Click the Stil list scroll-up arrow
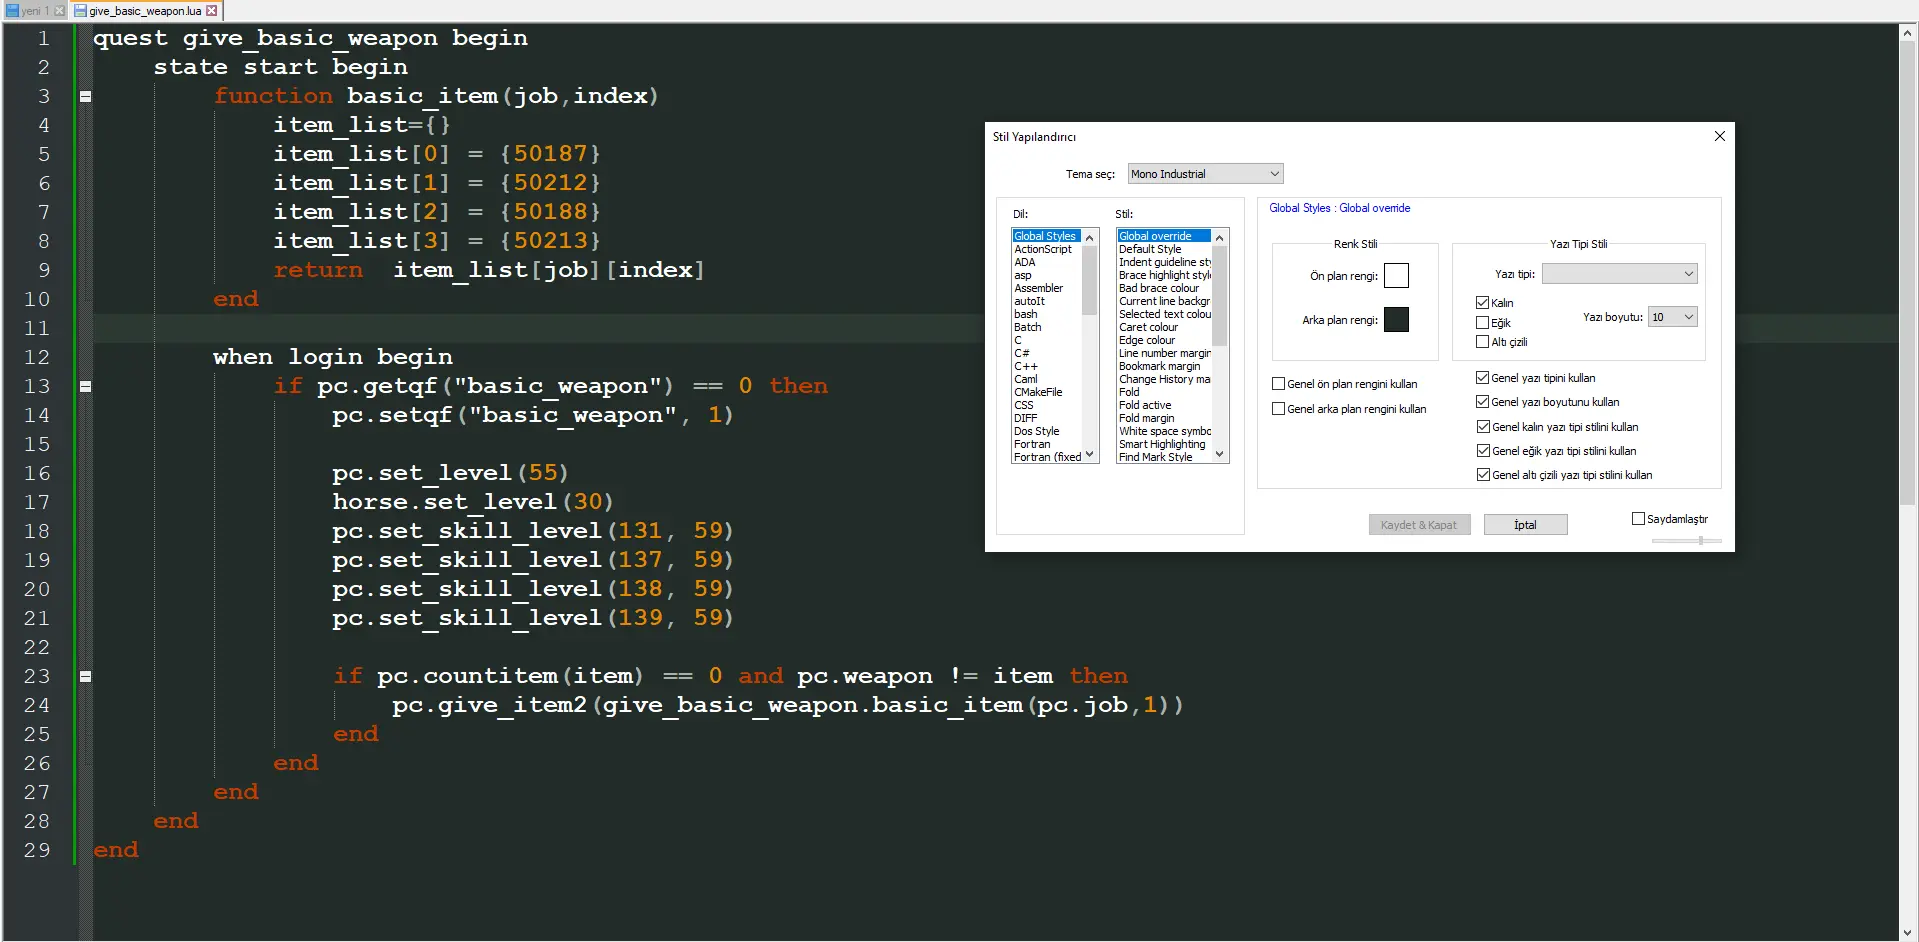 coord(1220,237)
